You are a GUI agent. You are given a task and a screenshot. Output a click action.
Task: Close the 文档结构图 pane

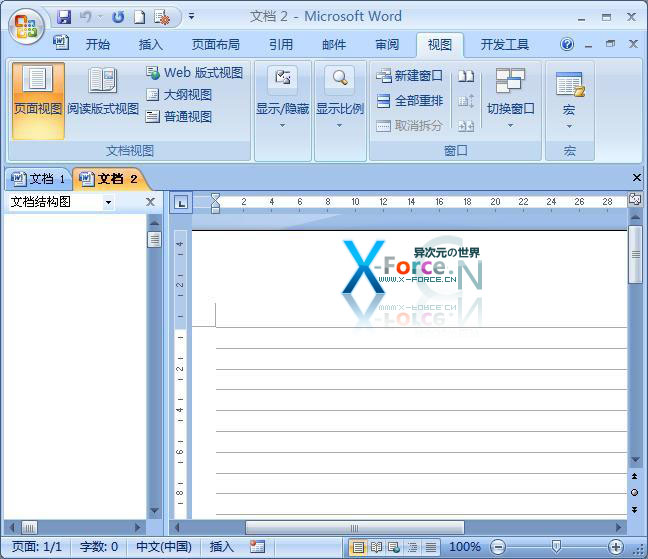[x=150, y=202]
